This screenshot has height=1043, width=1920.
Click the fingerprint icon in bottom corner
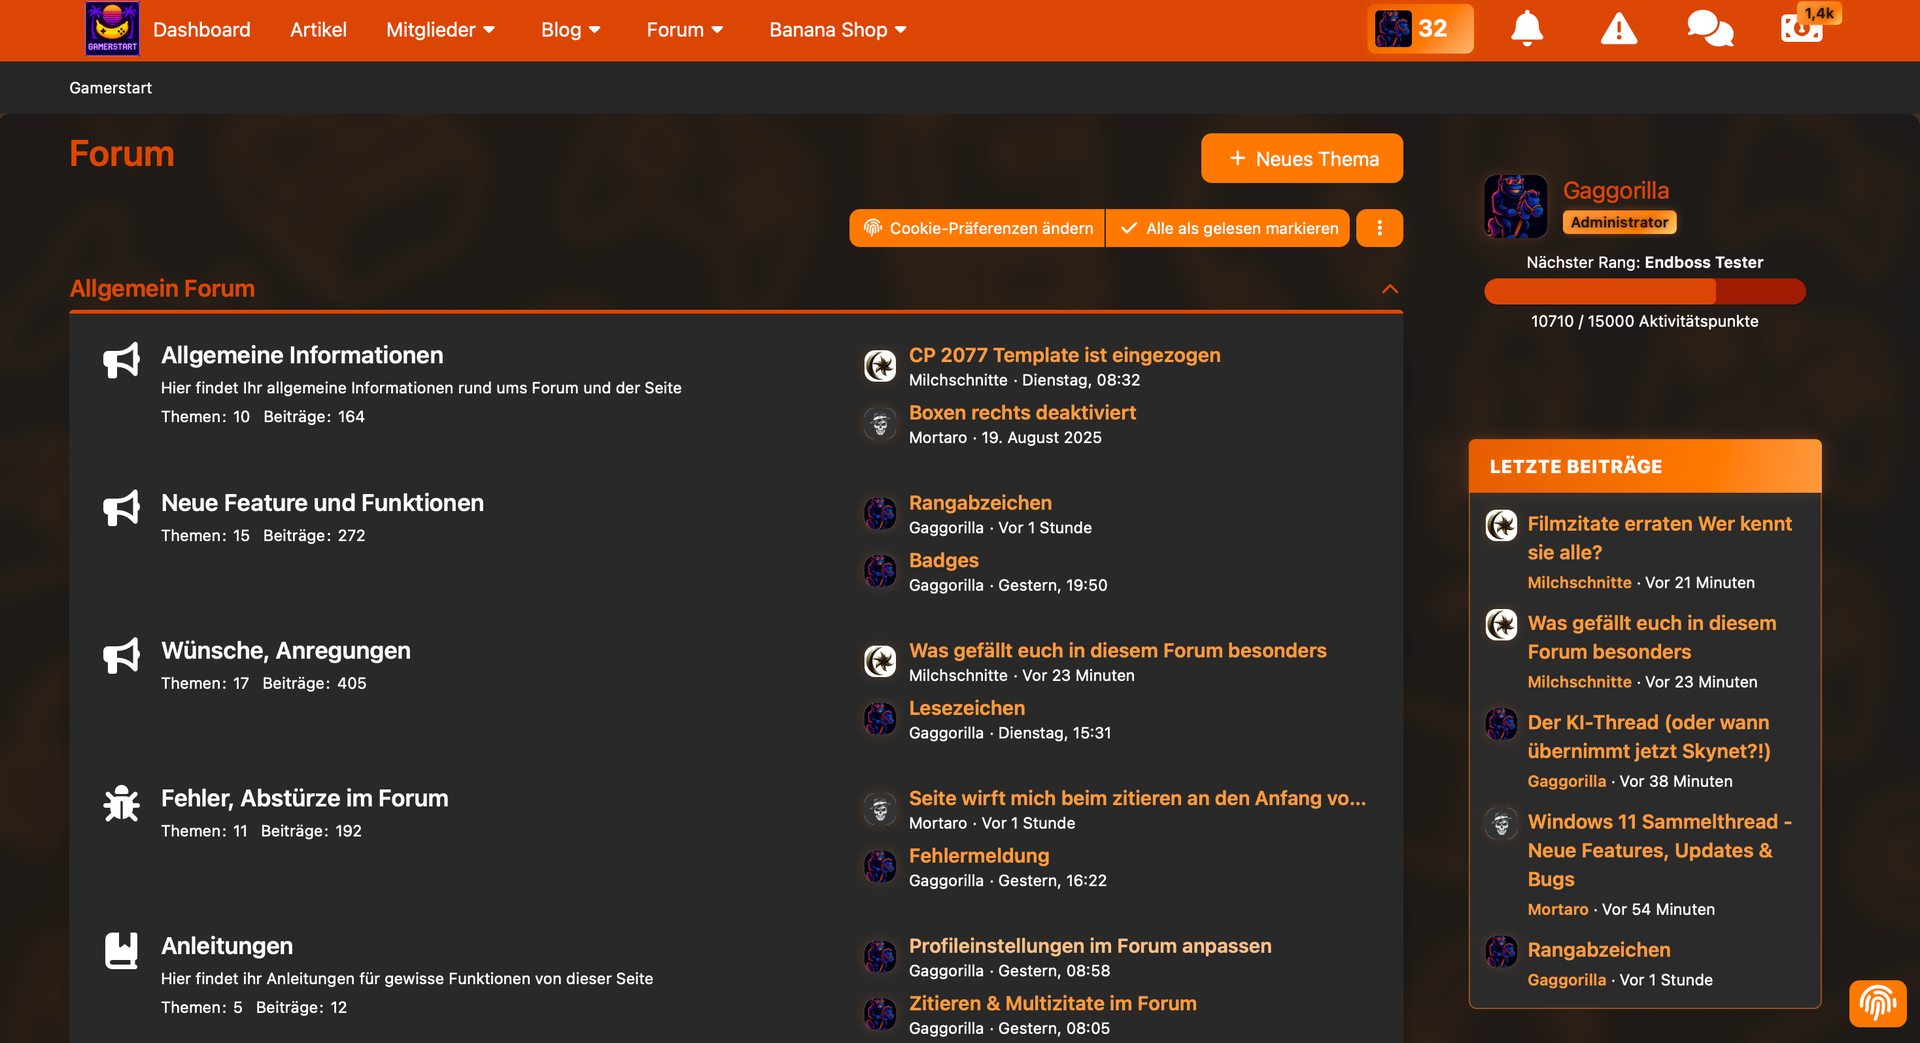1877,1002
